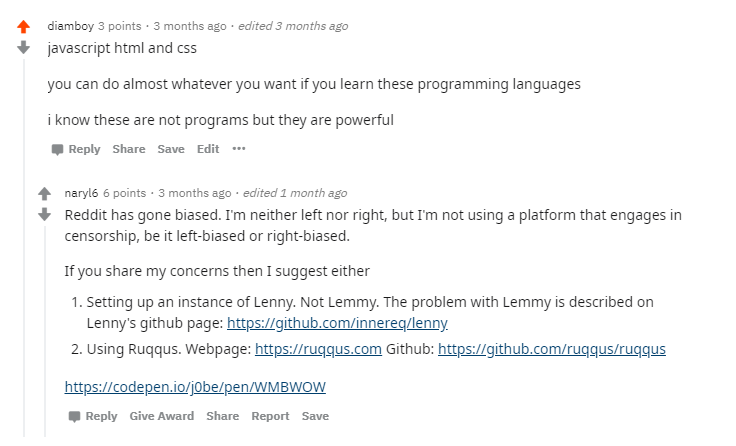Save naryl6's comment

pos(315,416)
